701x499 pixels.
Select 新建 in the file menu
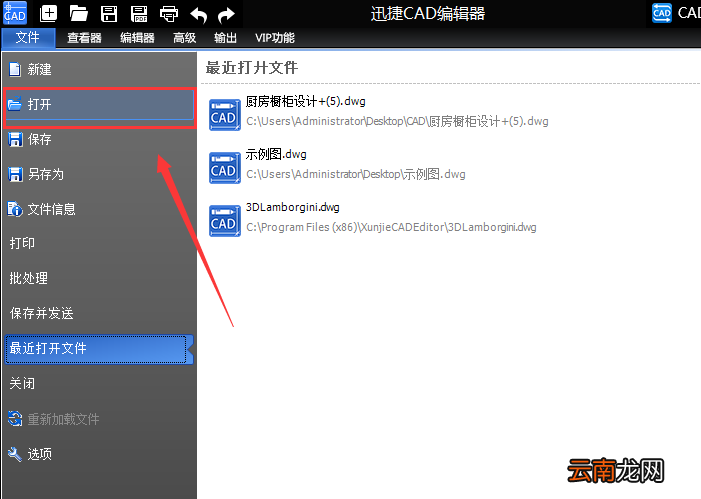99,69
